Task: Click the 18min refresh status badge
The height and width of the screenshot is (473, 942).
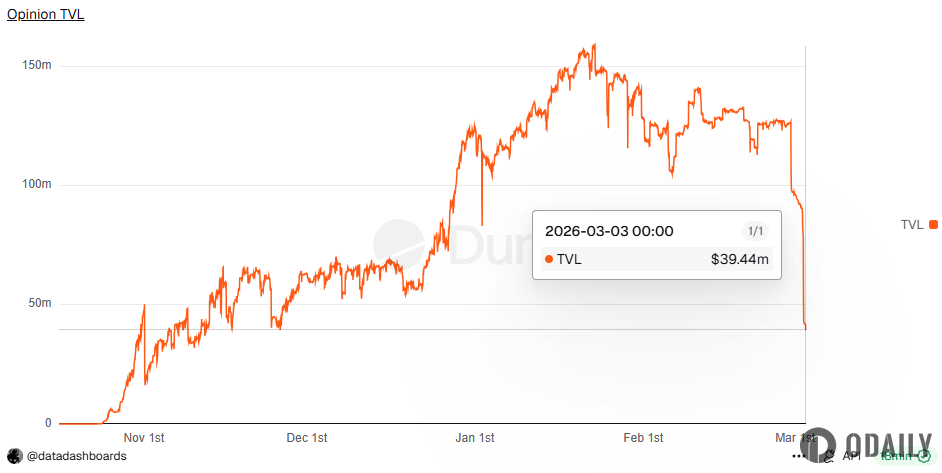Action: [x=898, y=456]
